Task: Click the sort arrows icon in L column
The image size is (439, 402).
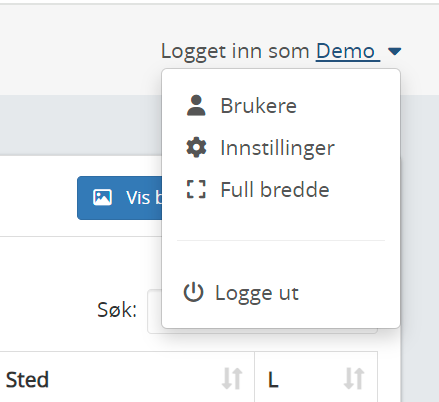Action: [354, 378]
